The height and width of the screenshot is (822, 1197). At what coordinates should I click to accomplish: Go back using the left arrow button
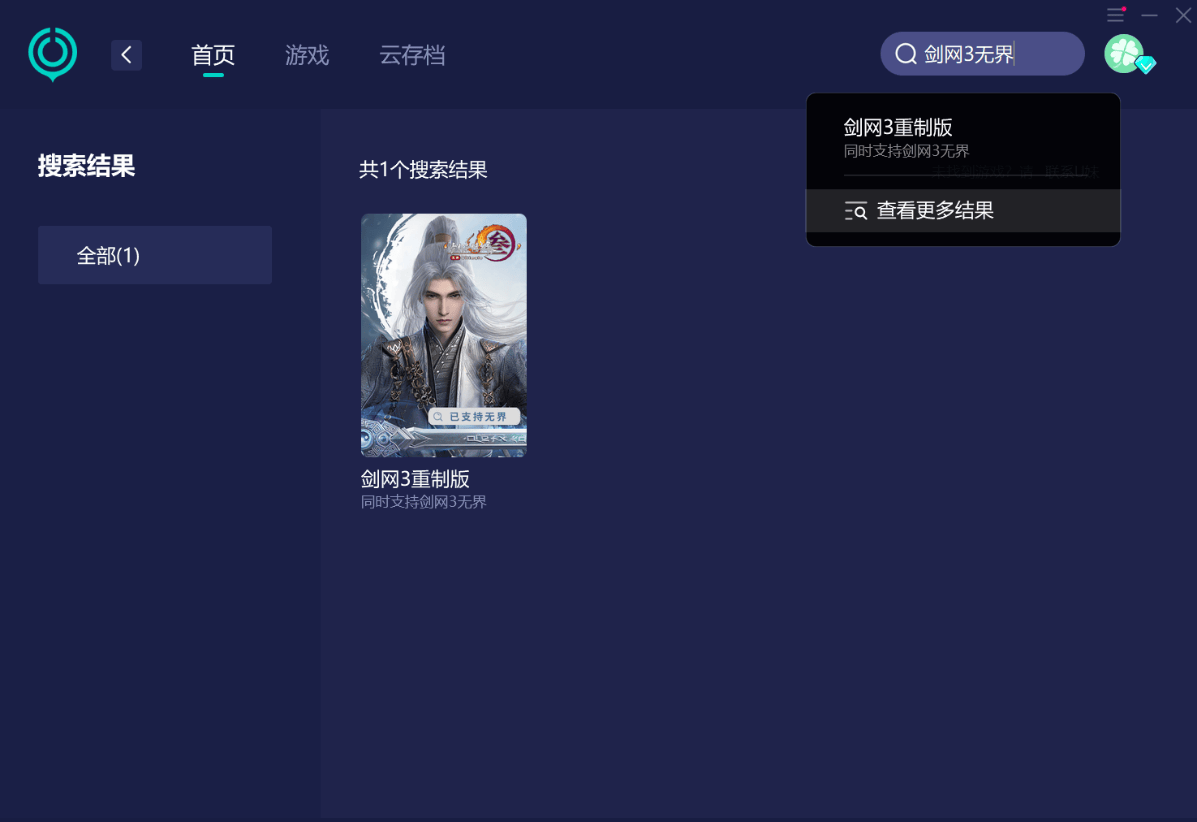pos(126,55)
